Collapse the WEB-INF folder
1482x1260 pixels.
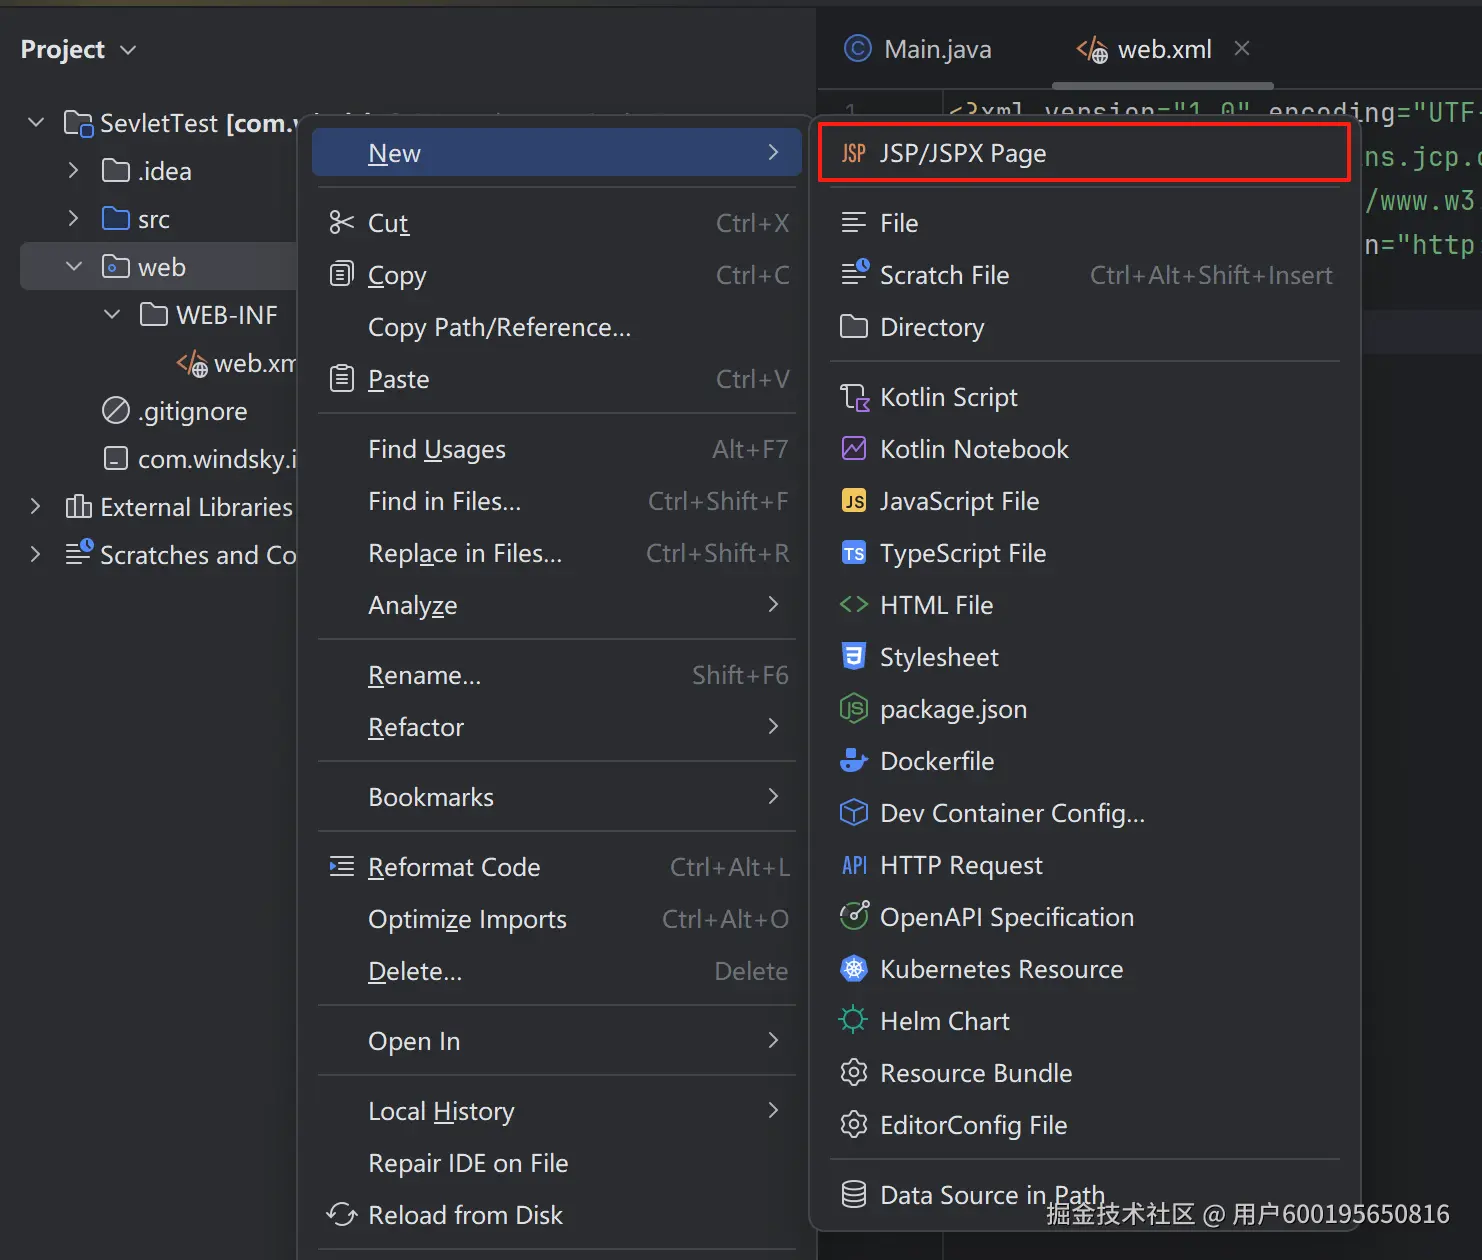click(x=112, y=314)
